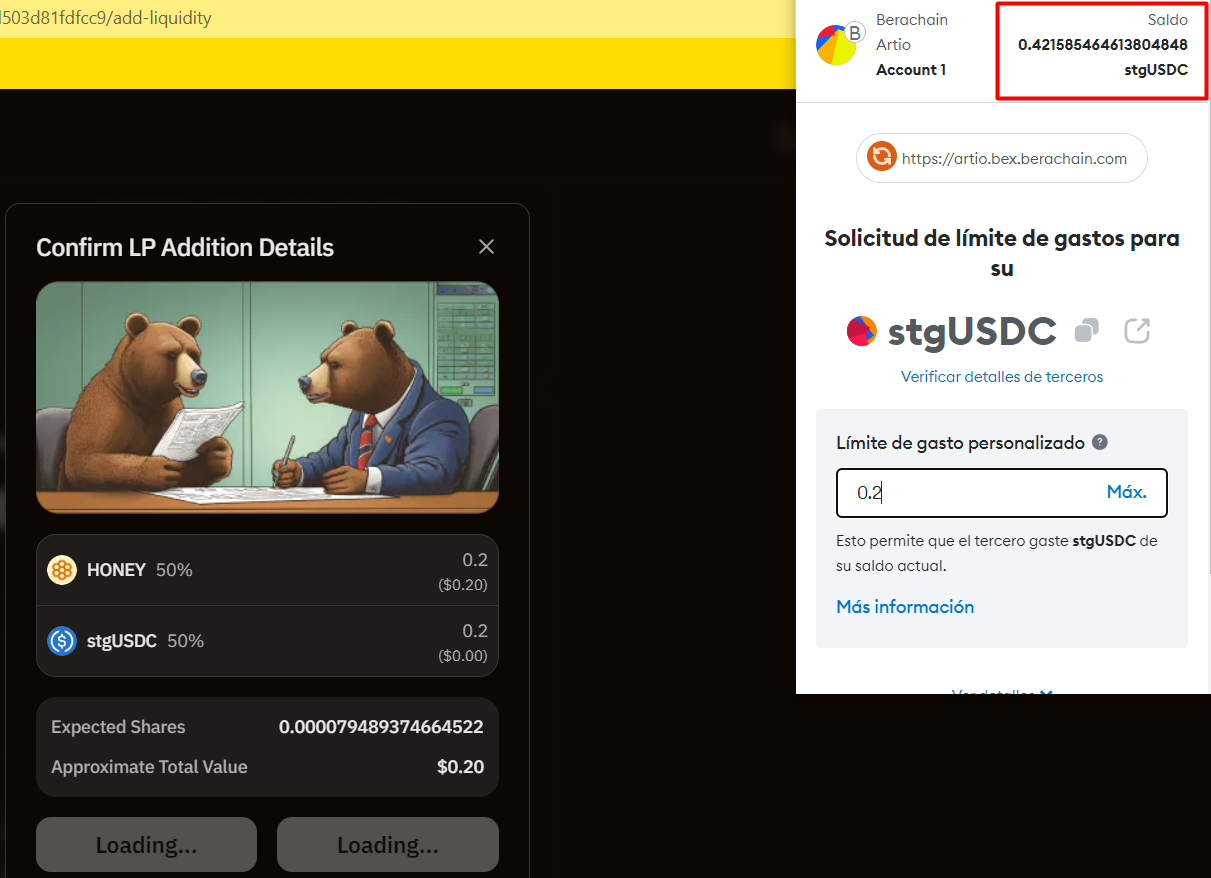Screen dimensions: 1211x878
Task: Click the left Loading... button
Action: [x=146, y=845]
